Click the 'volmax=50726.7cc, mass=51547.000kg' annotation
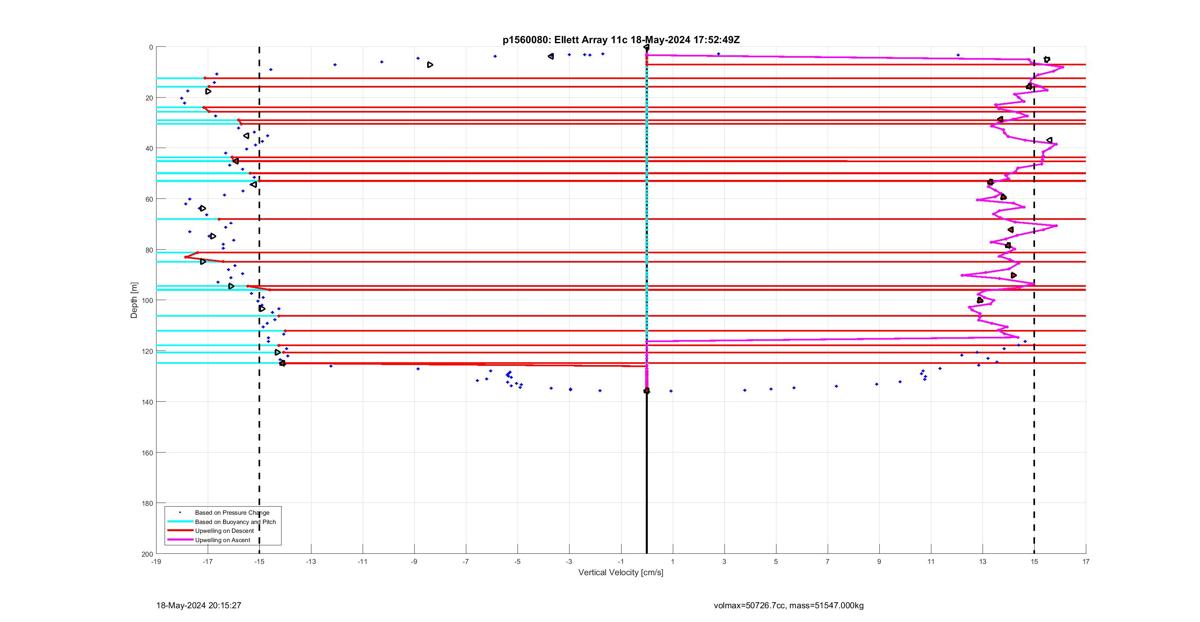The image size is (1200, 622). (x=788, y=605)
